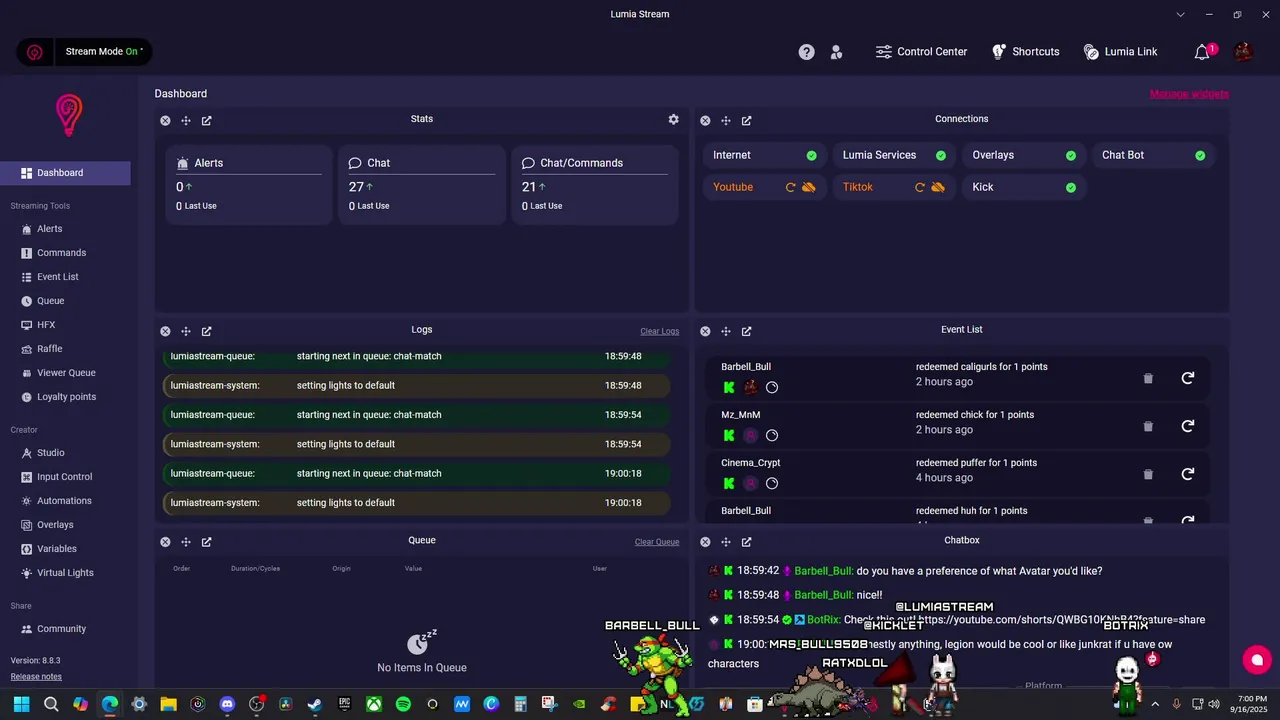This screenshot has height=720, width=1280.
Task: Click the Manage widgets link
Action: click(1189, 94)
